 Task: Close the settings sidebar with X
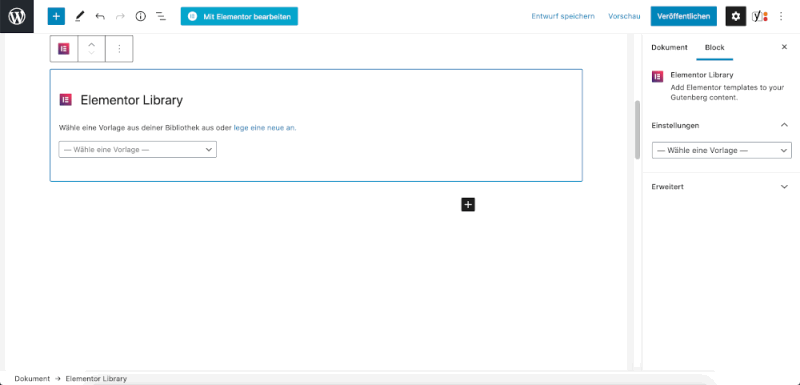pos(784,47)
